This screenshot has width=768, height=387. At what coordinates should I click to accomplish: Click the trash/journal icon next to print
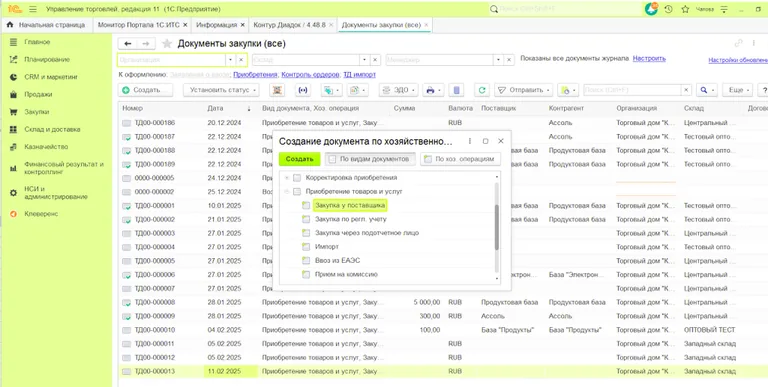pos(456,90)
